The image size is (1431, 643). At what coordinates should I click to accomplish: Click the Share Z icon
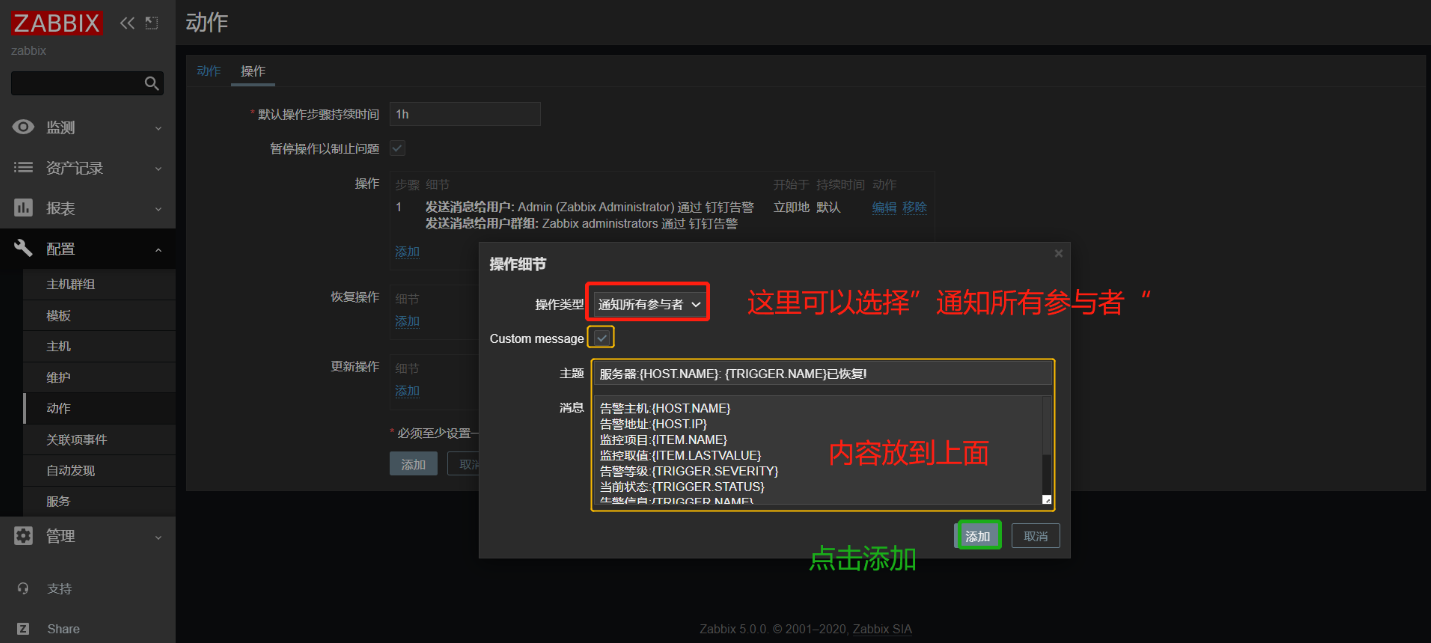(23, 629)
